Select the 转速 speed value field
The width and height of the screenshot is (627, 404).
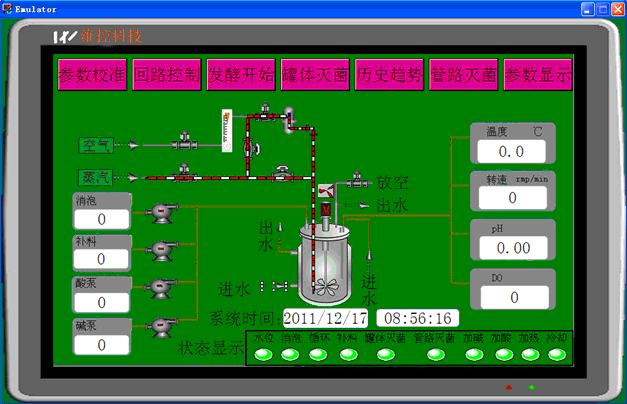coord(513,198)
